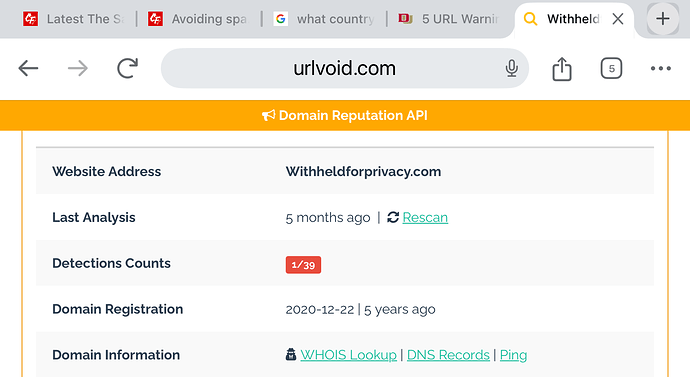Switch to the Avoiding spa tab
690x377 pixels.
(x=198, y=19)
